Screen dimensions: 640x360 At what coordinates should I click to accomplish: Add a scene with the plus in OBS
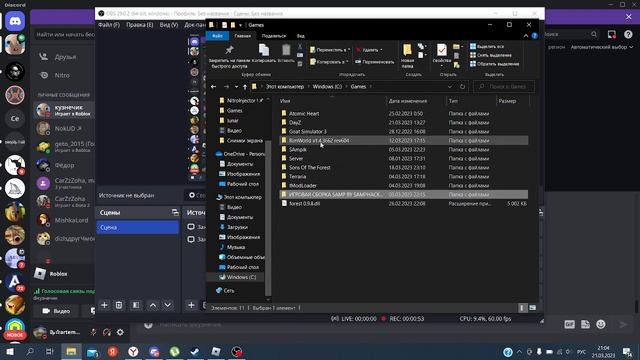click(104, 305)
